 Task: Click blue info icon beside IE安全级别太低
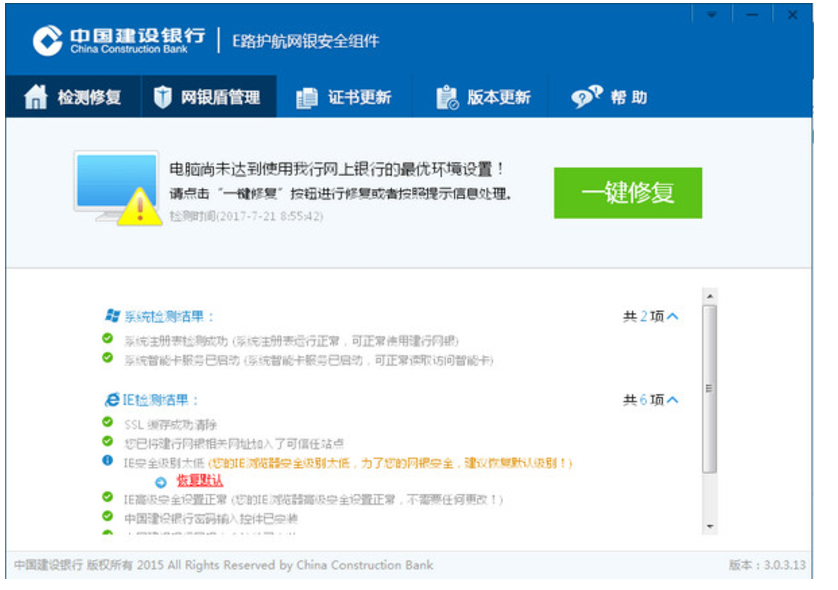coord(107,460)
